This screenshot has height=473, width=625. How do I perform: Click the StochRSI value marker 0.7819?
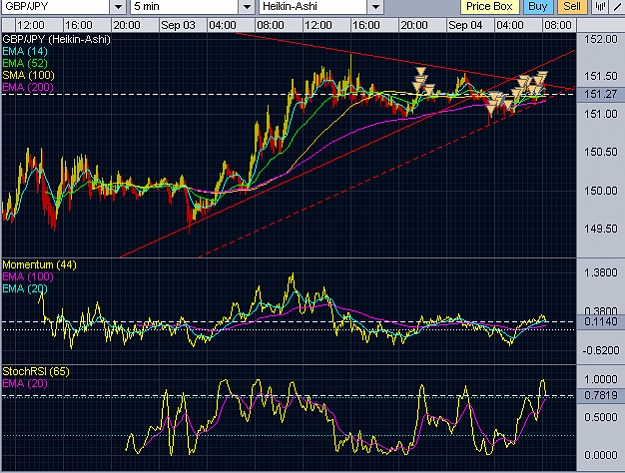click(600, 395)
